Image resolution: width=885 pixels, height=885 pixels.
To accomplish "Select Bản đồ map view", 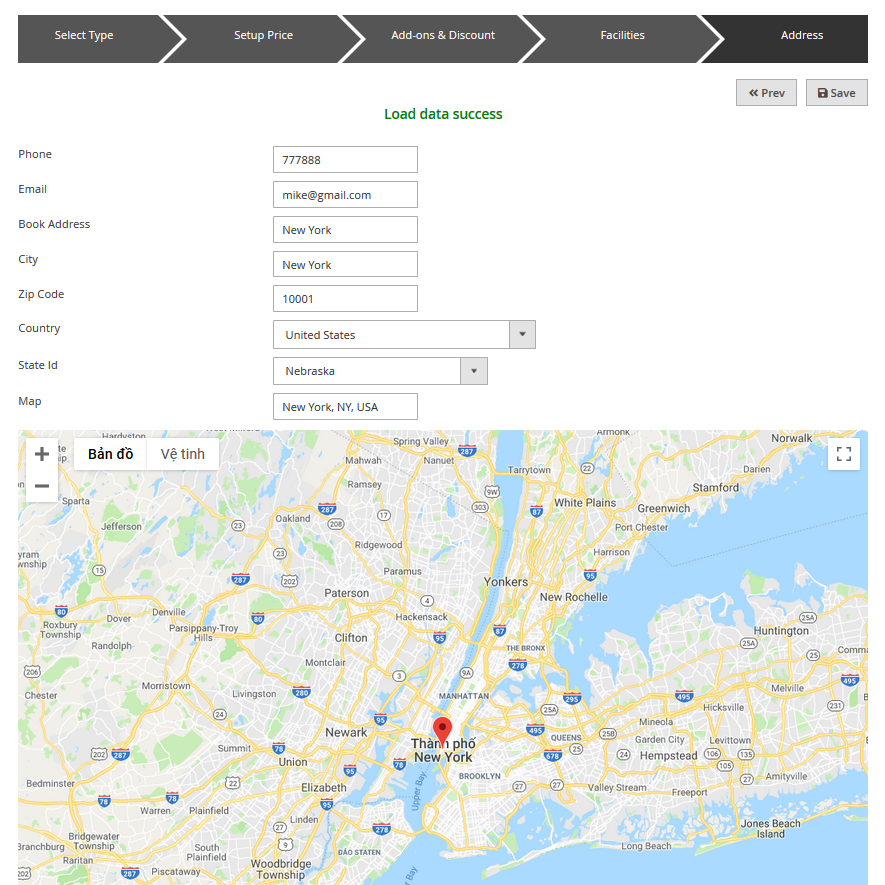I will point(110,454).
